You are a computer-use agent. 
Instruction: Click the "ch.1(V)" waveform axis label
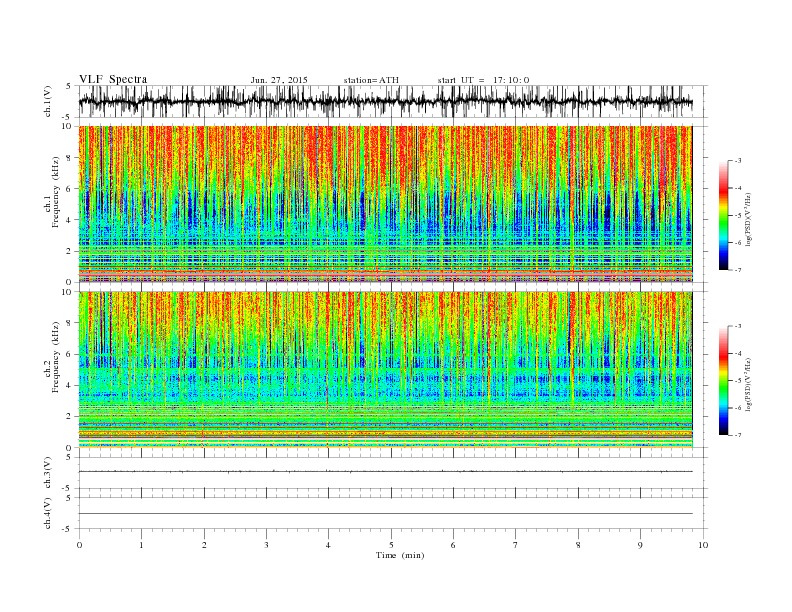pos(48,101)
